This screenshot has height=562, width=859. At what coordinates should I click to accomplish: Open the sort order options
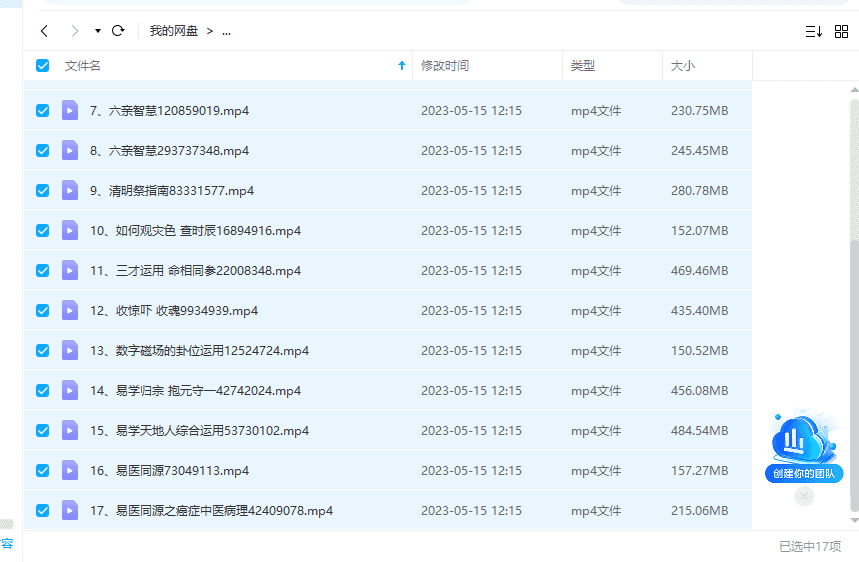813,31
